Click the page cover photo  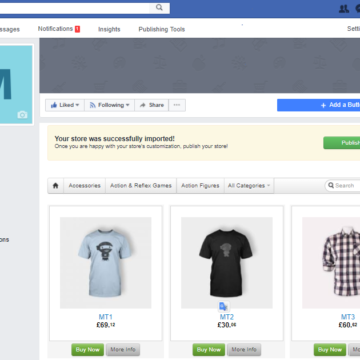pos(200,65)
